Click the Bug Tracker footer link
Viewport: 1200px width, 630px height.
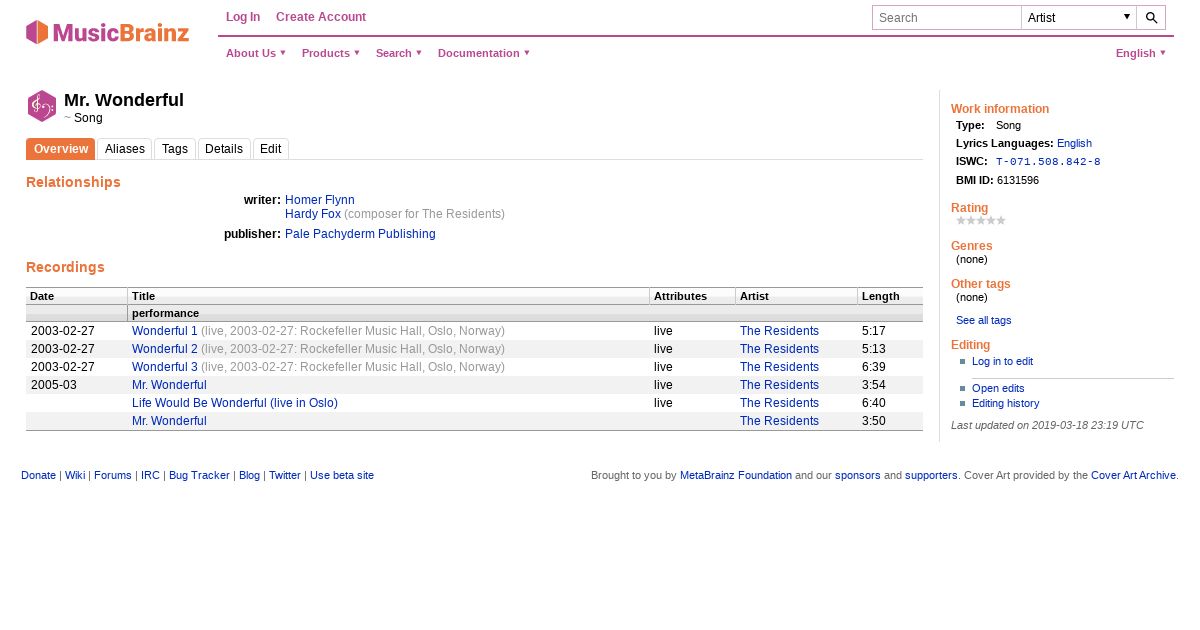[x=199, y=475]
